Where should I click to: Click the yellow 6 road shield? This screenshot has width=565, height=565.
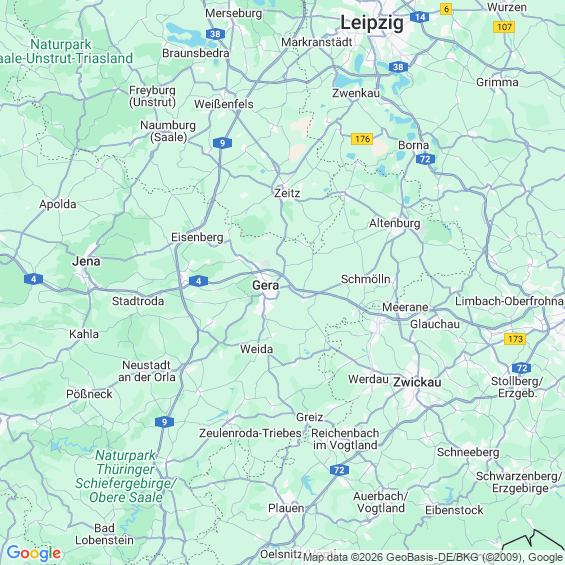pyautogui.click(x=446, y=9)
